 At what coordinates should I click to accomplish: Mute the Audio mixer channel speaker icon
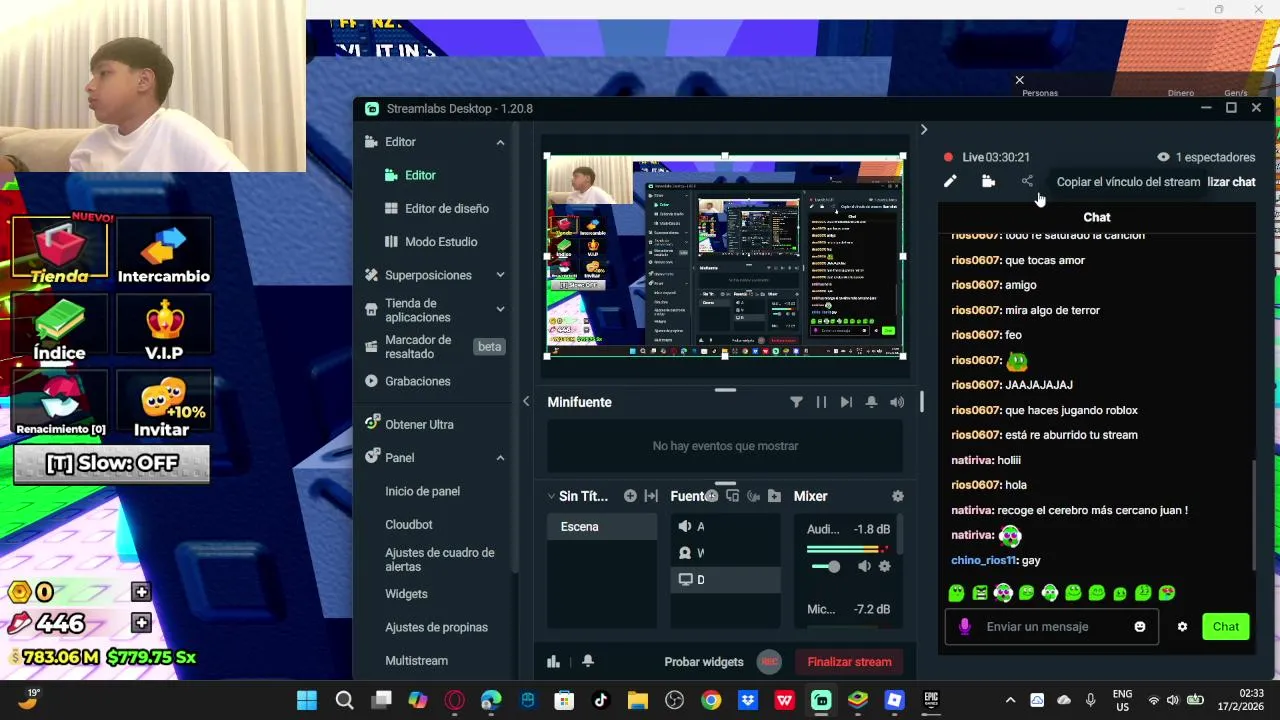[864, 566]
